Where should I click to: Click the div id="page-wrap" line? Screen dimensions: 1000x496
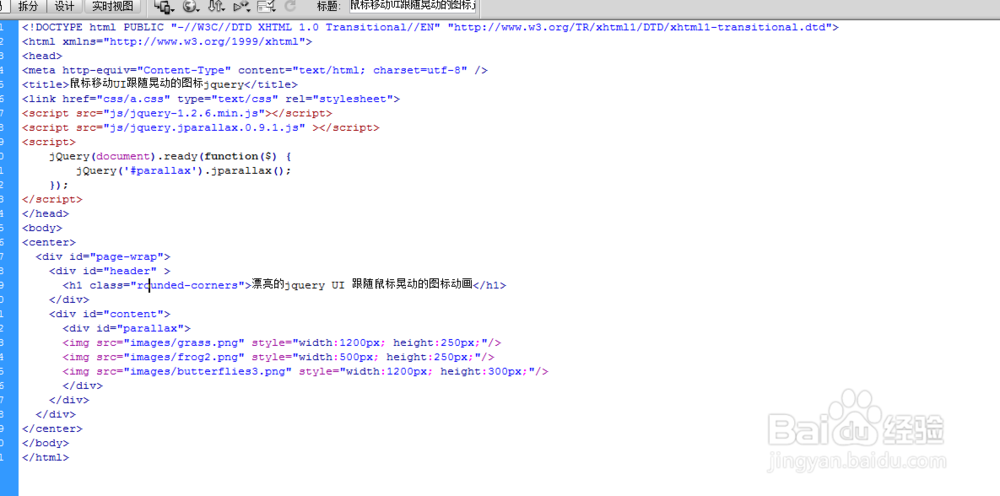(103, 256)
